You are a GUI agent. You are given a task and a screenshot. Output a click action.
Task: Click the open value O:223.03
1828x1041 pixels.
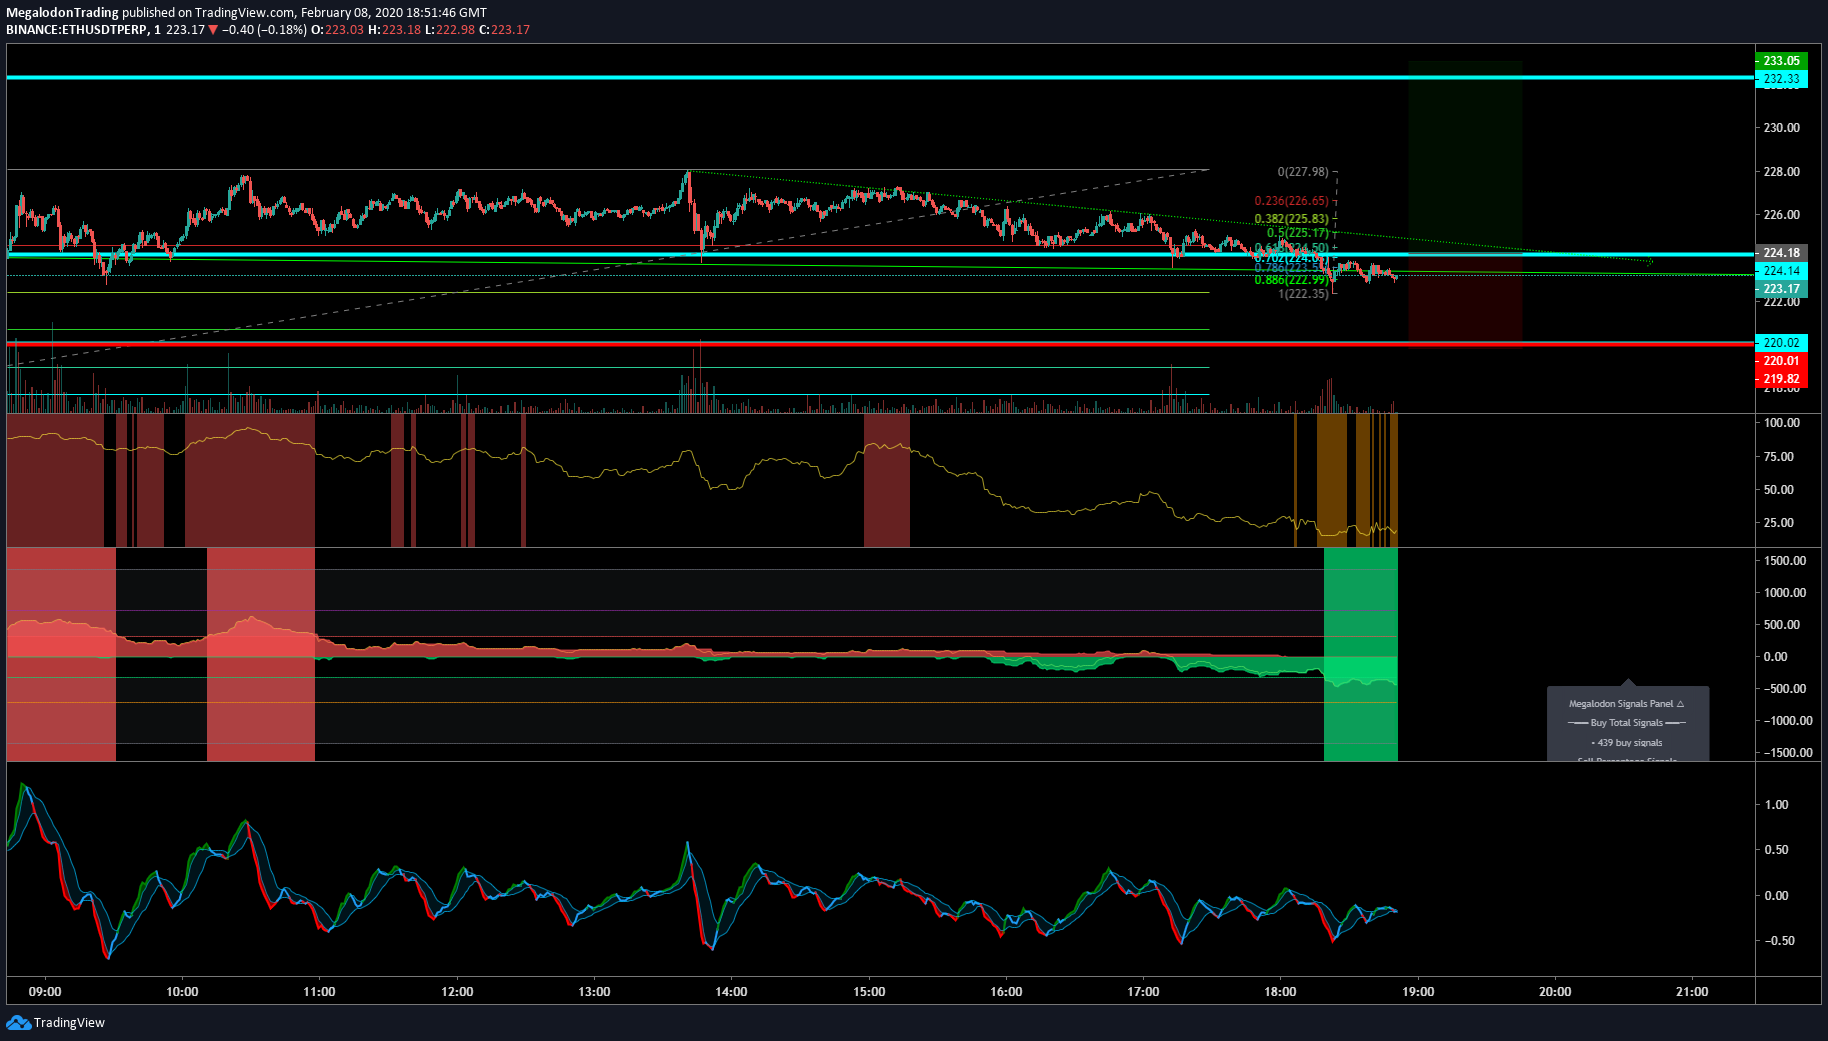[x=337, y=30]
